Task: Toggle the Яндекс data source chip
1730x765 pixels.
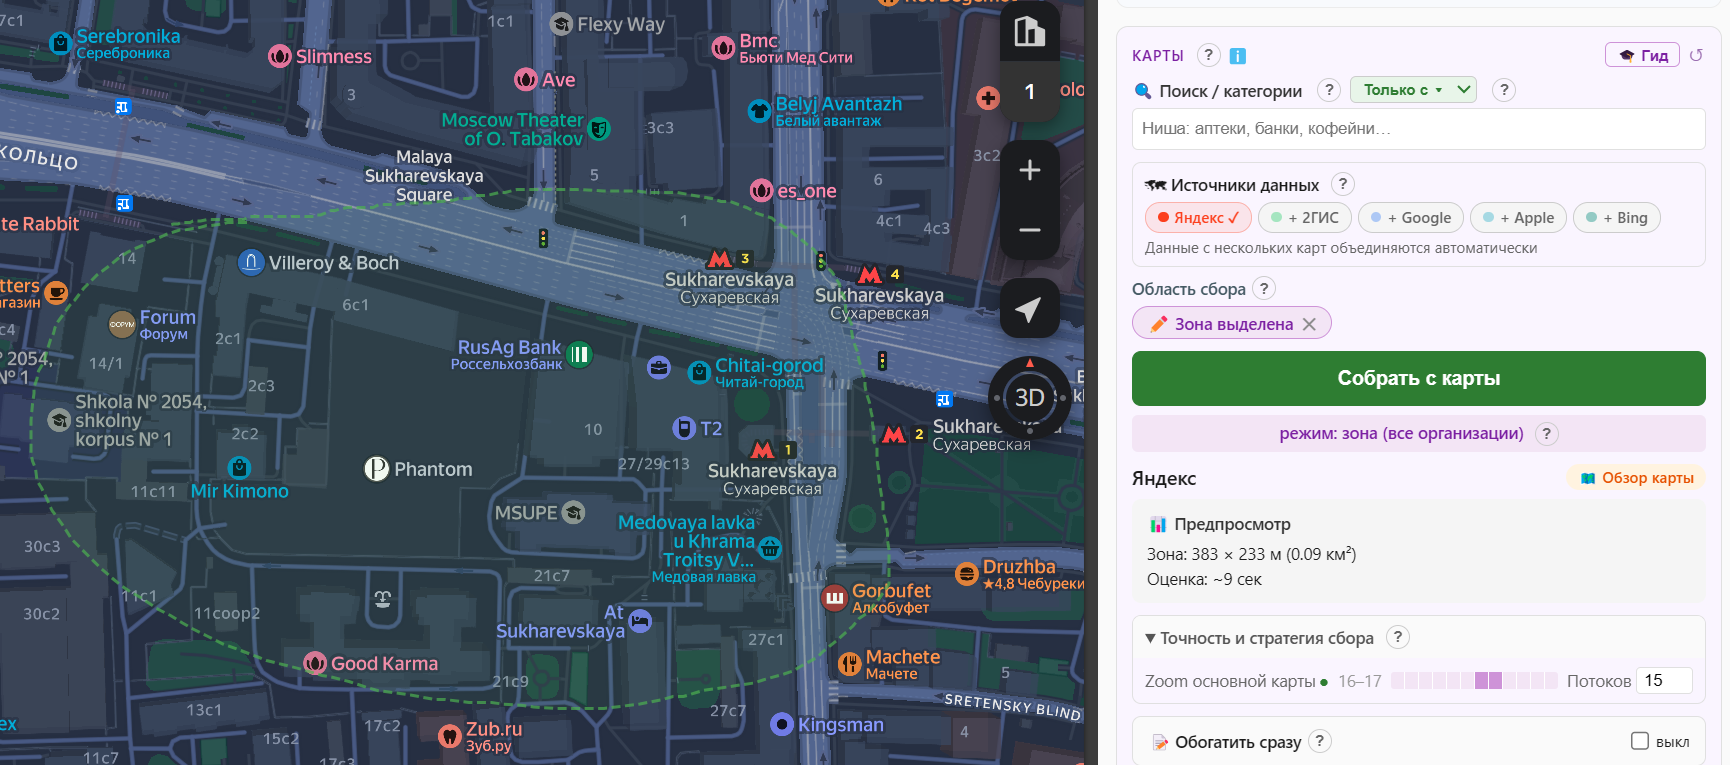Action: click(x=1198, y=218)
